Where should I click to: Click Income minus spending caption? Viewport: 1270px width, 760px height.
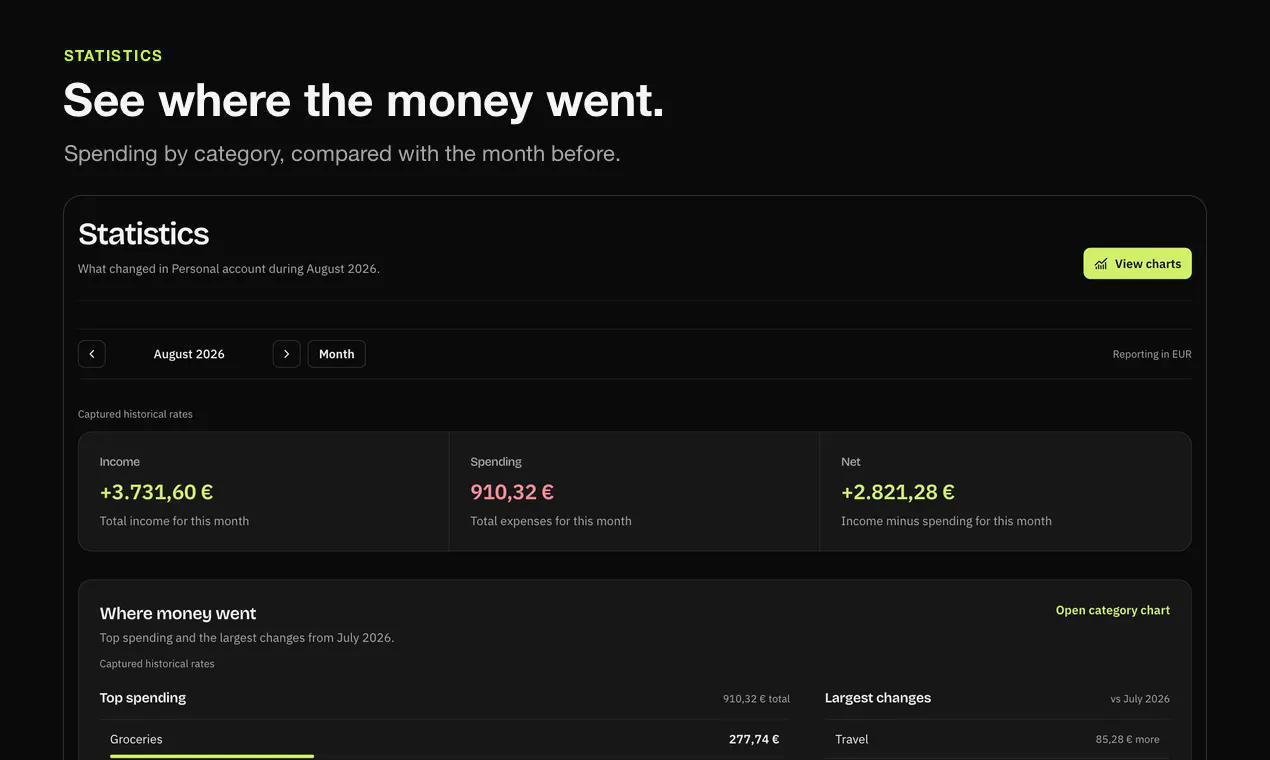946,521
